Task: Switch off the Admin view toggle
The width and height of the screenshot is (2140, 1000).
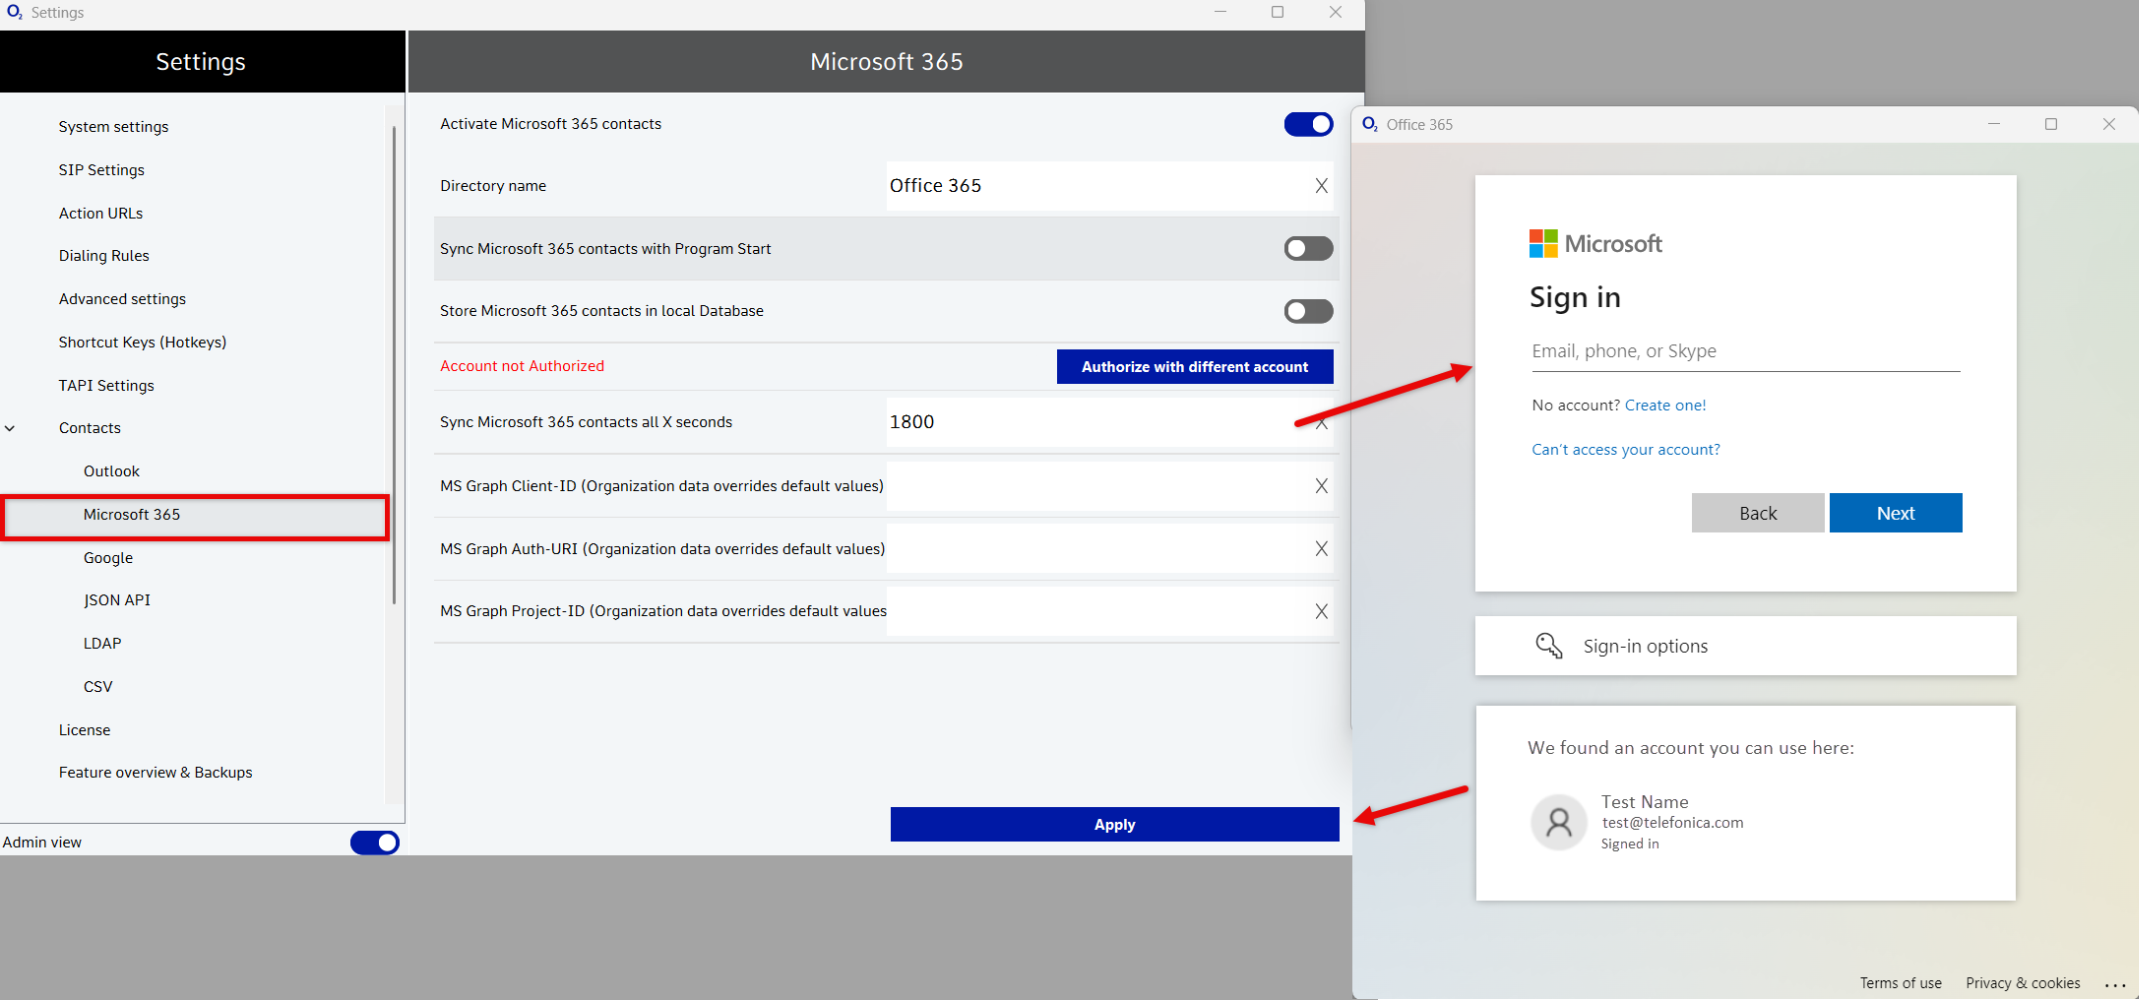Action: click(x=374, y=842)
